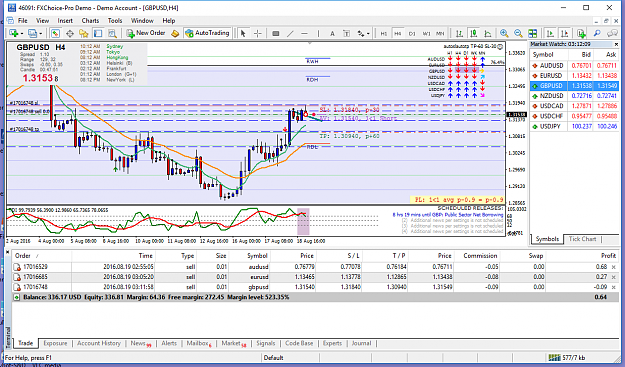
Task: Expand the Arrows tool dropdown arrow
Action: tap(368, 34)
